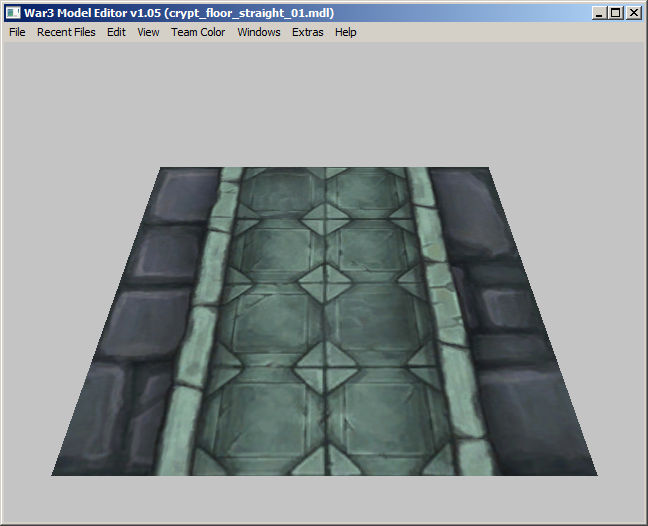Open the Edit menu

116,32
